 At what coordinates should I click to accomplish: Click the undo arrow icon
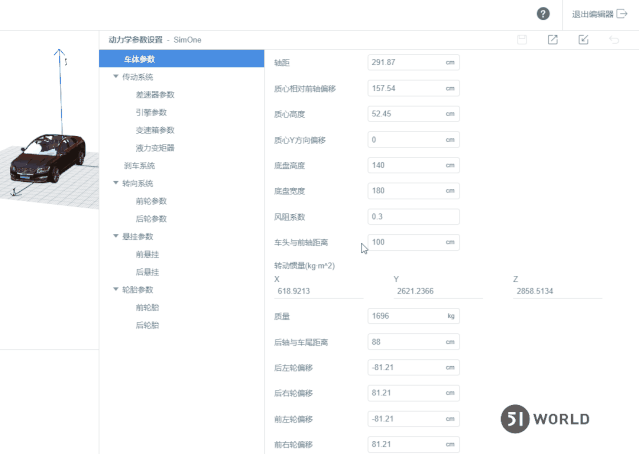pyautogui.click(x=614, y=40)
